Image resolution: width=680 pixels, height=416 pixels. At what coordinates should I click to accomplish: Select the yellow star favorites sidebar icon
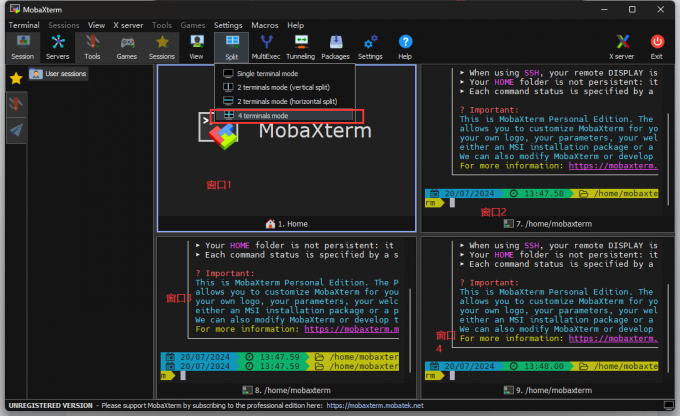[x=16, y=79]
